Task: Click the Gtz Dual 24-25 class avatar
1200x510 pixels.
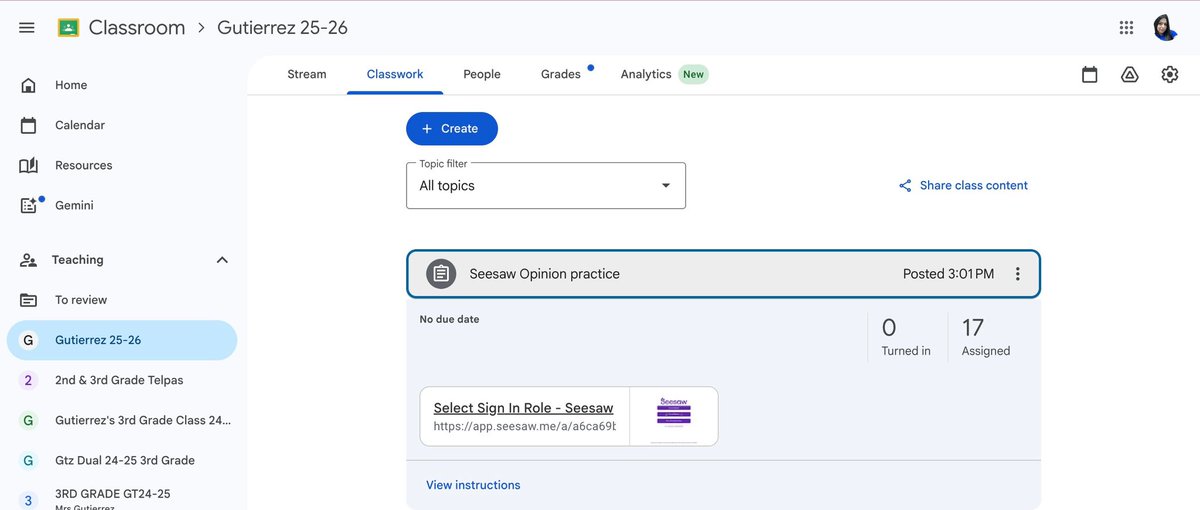Action: tap(28, 460)
